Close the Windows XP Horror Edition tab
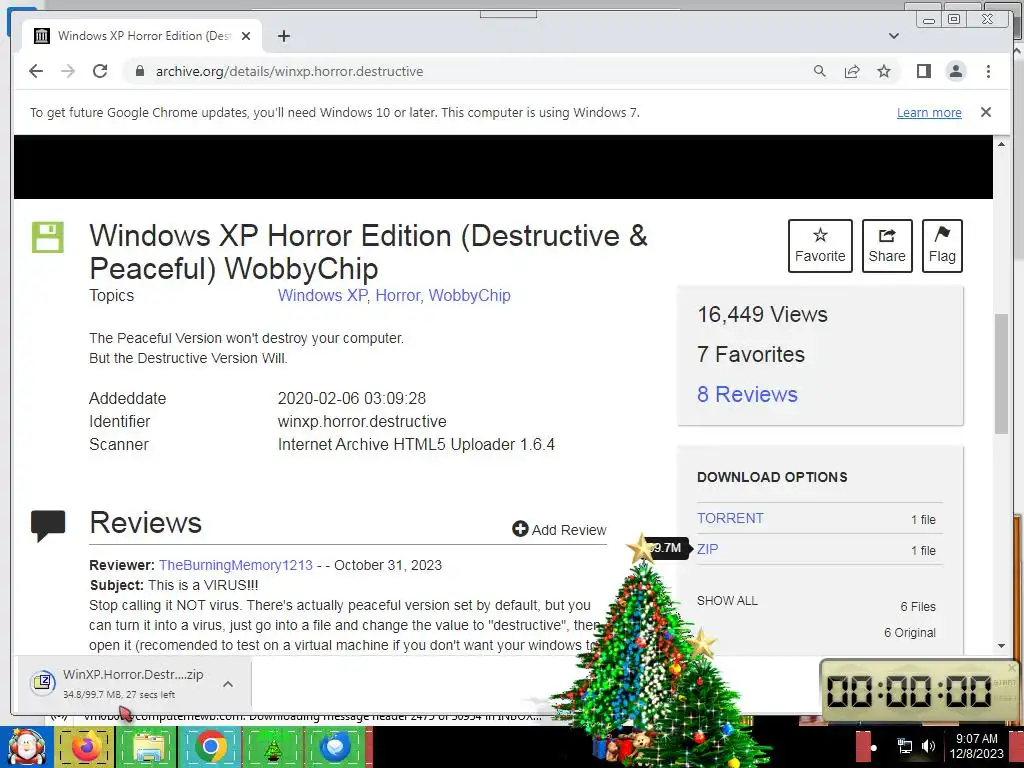Screen dimensions: 1024x768 pyautogui.click(x=246, y=36)
